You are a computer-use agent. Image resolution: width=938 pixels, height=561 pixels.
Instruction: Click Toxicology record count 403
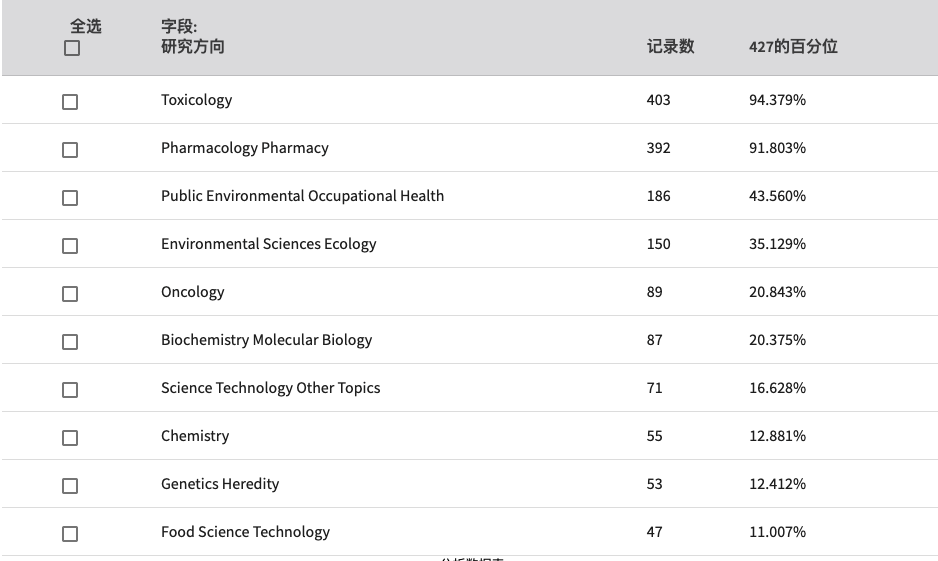[658, 100]
